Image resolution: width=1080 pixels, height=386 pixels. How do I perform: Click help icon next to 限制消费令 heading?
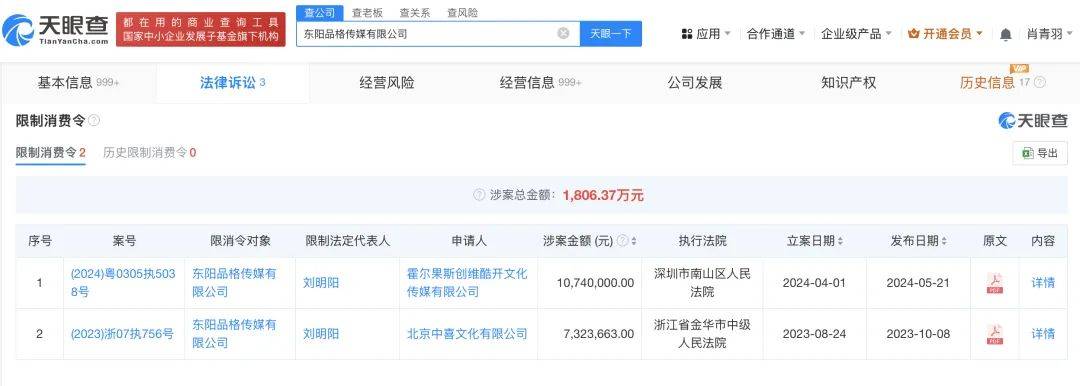click(x=94, y=121)
